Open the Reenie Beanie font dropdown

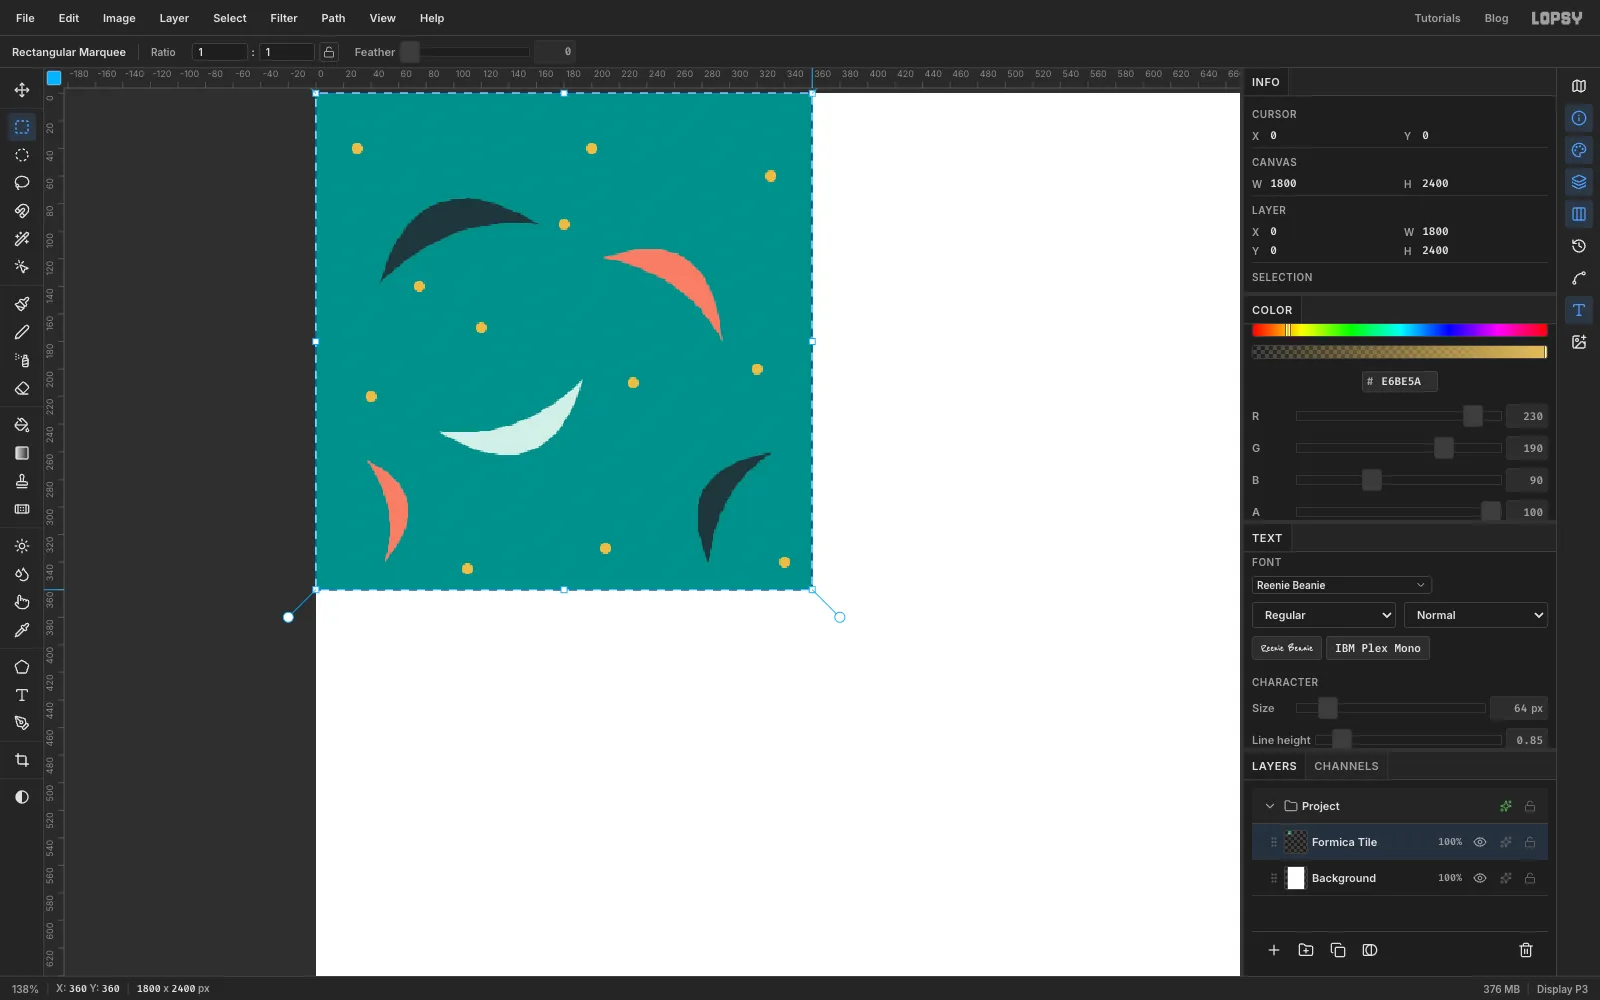coord(1341,585)
